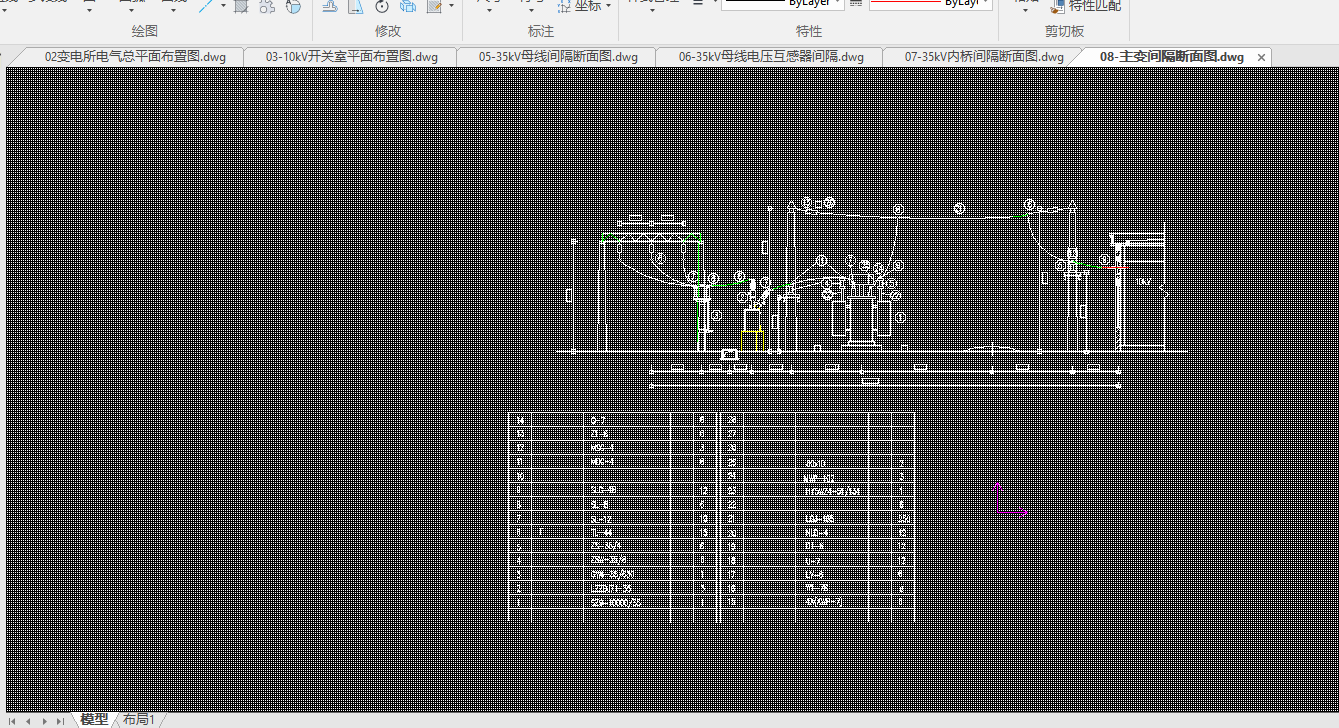Switch to the 02变电所电气总平面布置图.dwg tab

[135, 57]
